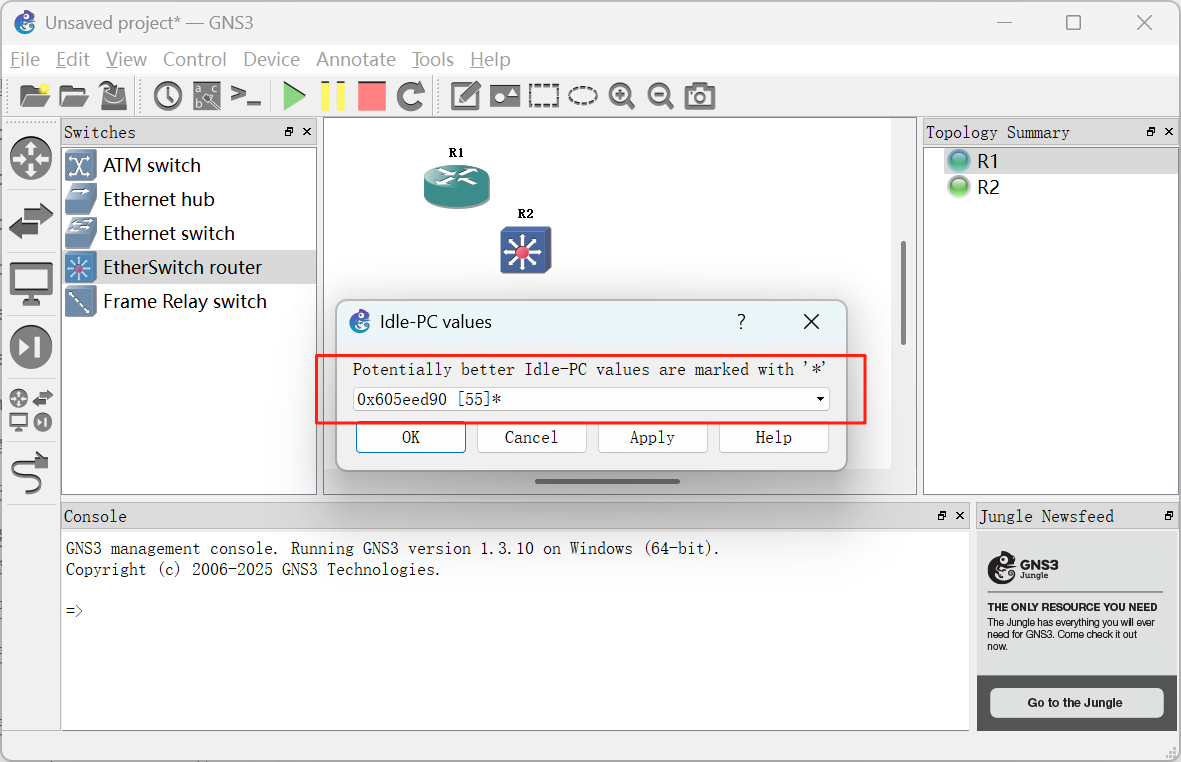Image resolution: width=1181 pixels, height=762 pixels.
Task: Click Help in Idle-PC values dialog
Action: click(774, 437)
